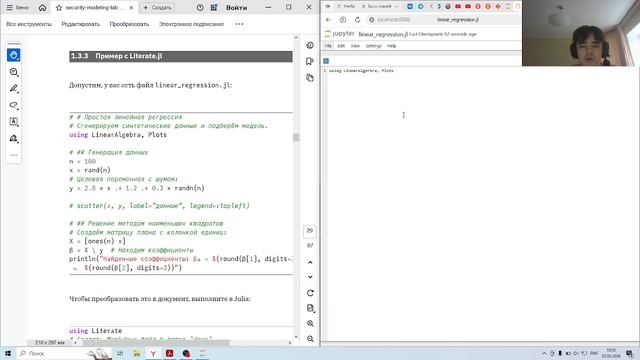Select the freehand draw lasso tool
The width and height of the screenshot is (640, 360).
[13, 105]
